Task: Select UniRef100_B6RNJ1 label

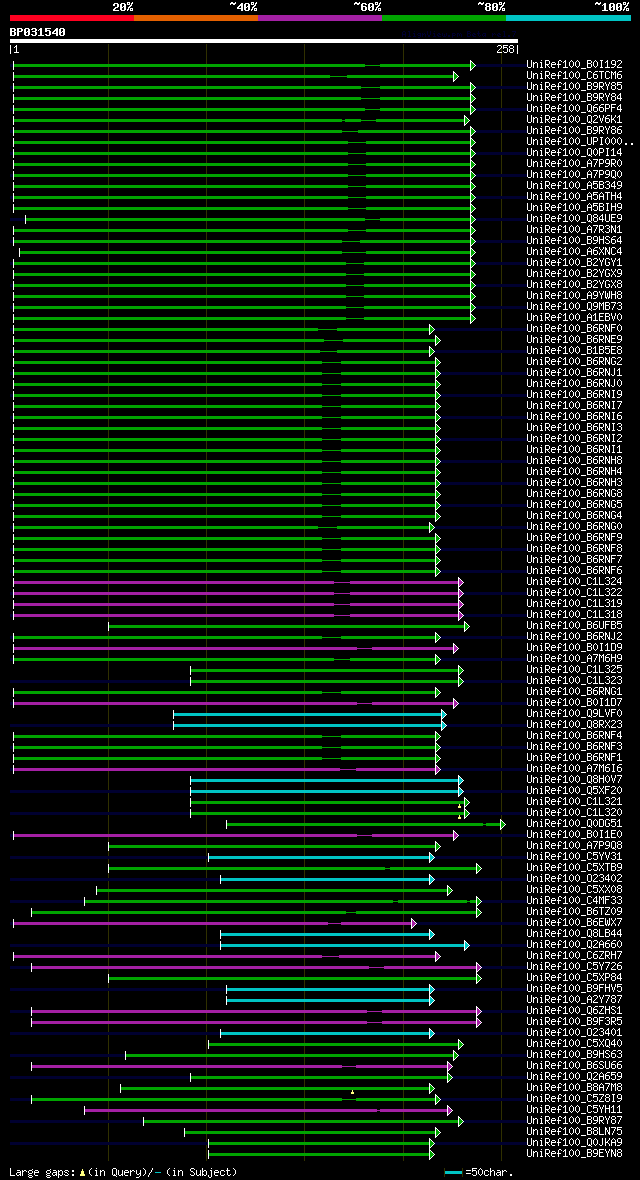Action: coord(574,372)
